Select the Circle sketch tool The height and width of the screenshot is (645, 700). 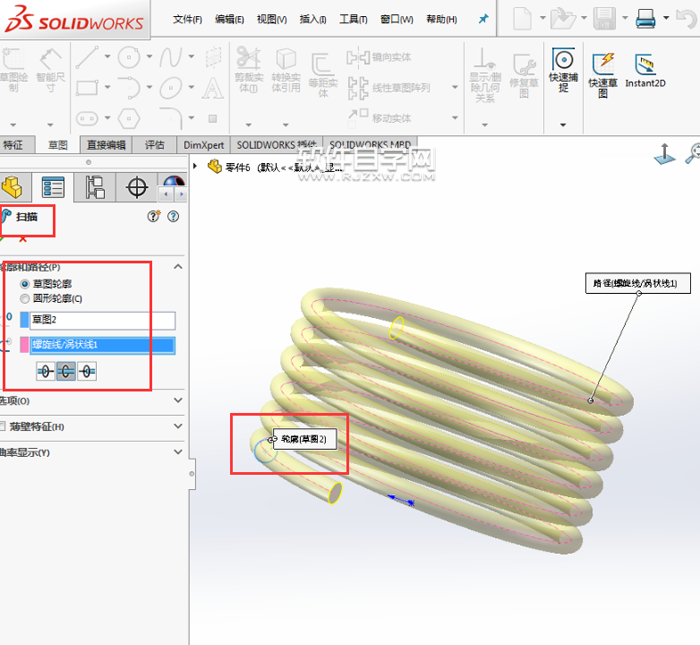pos(129,57)
